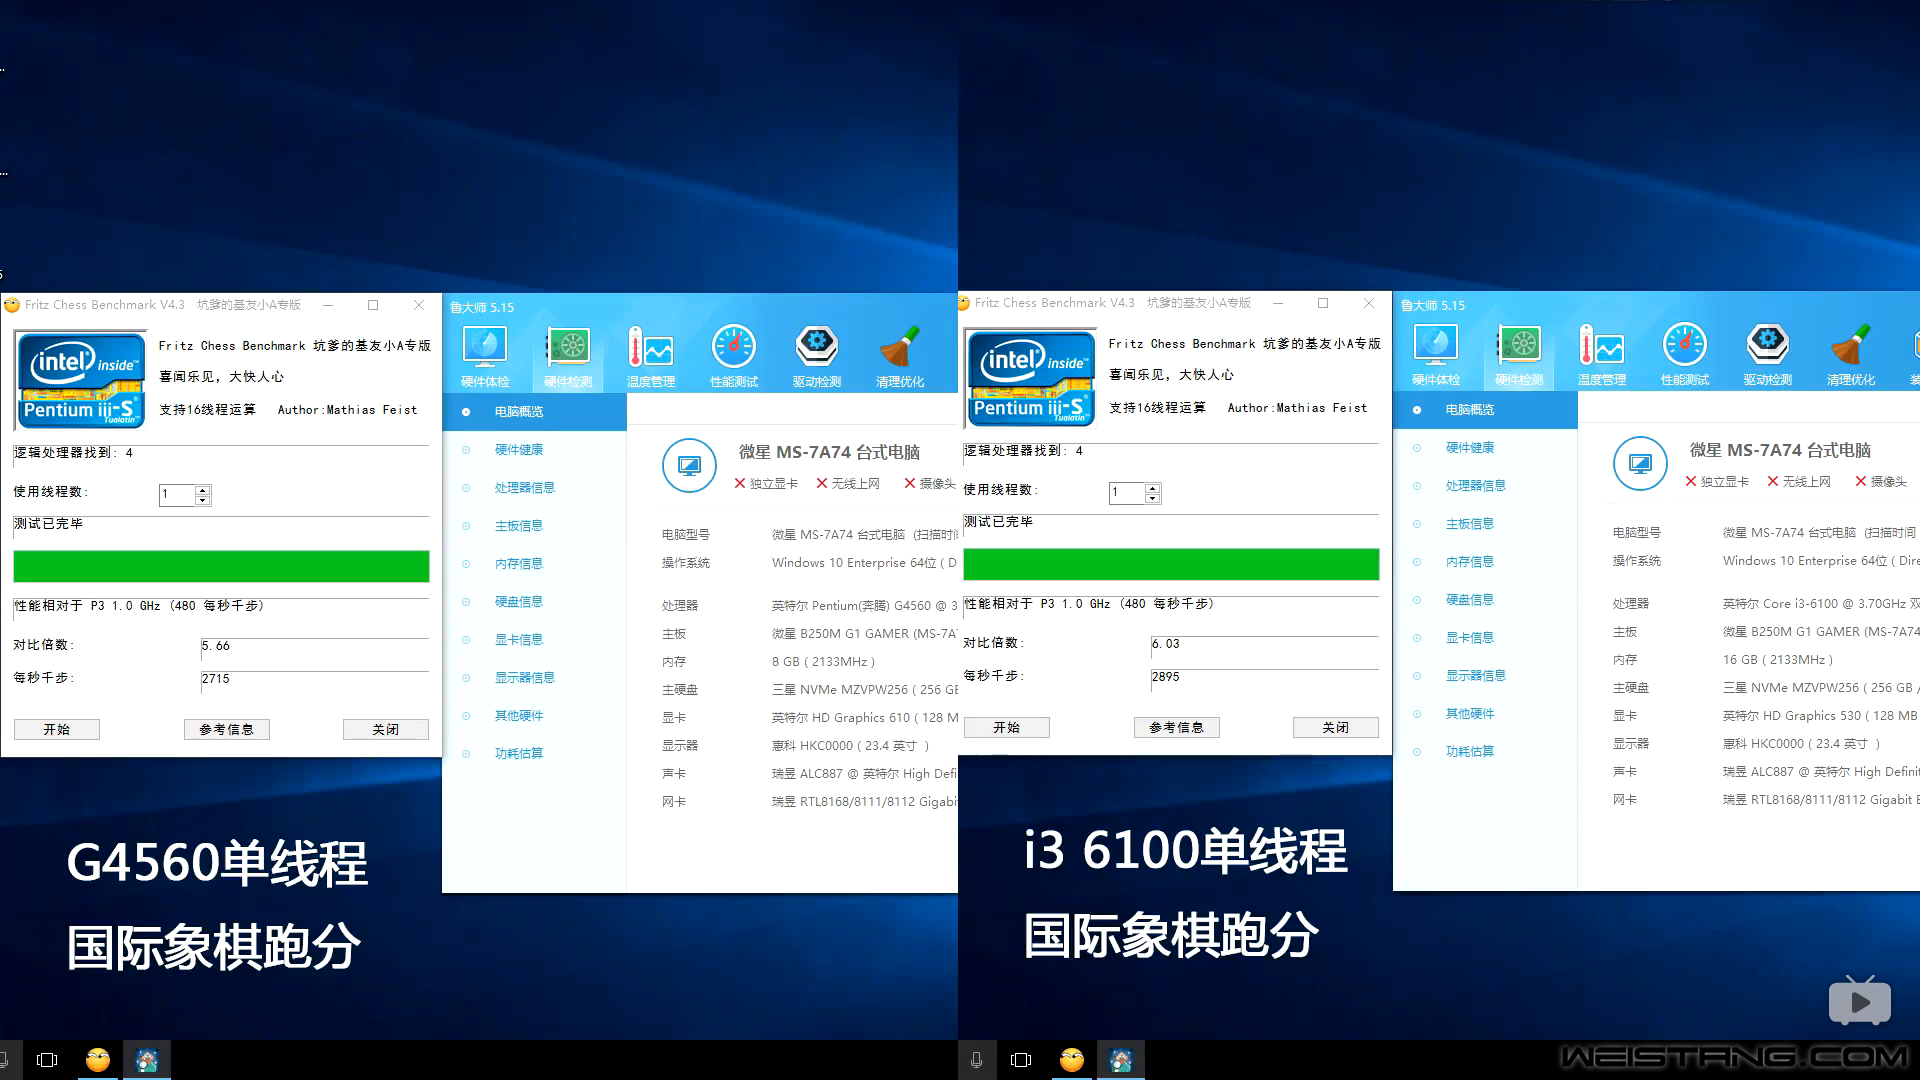Increase thread count in the Fritz window scoring 2715
Screen dimensions: 1920x1080
click(x=203, y=490)
